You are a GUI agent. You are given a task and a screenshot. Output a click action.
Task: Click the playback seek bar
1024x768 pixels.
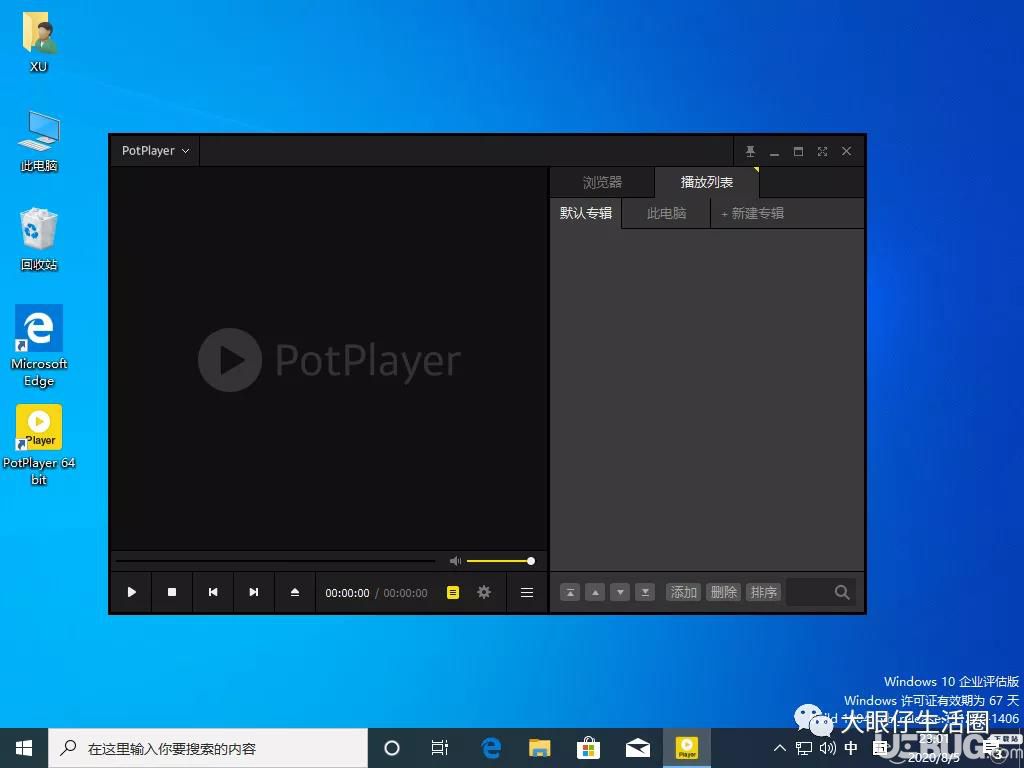[x=275, y=561]
